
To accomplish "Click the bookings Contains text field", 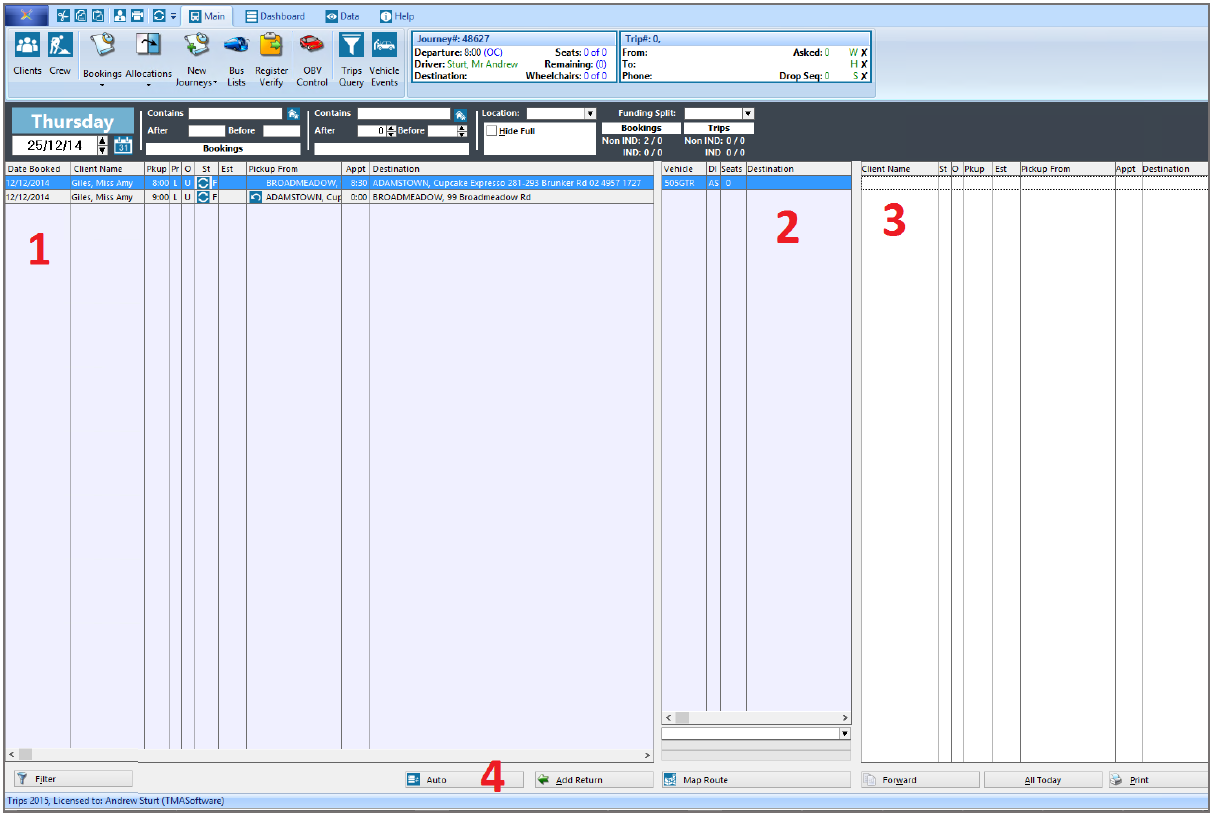I will click(235, 114).
